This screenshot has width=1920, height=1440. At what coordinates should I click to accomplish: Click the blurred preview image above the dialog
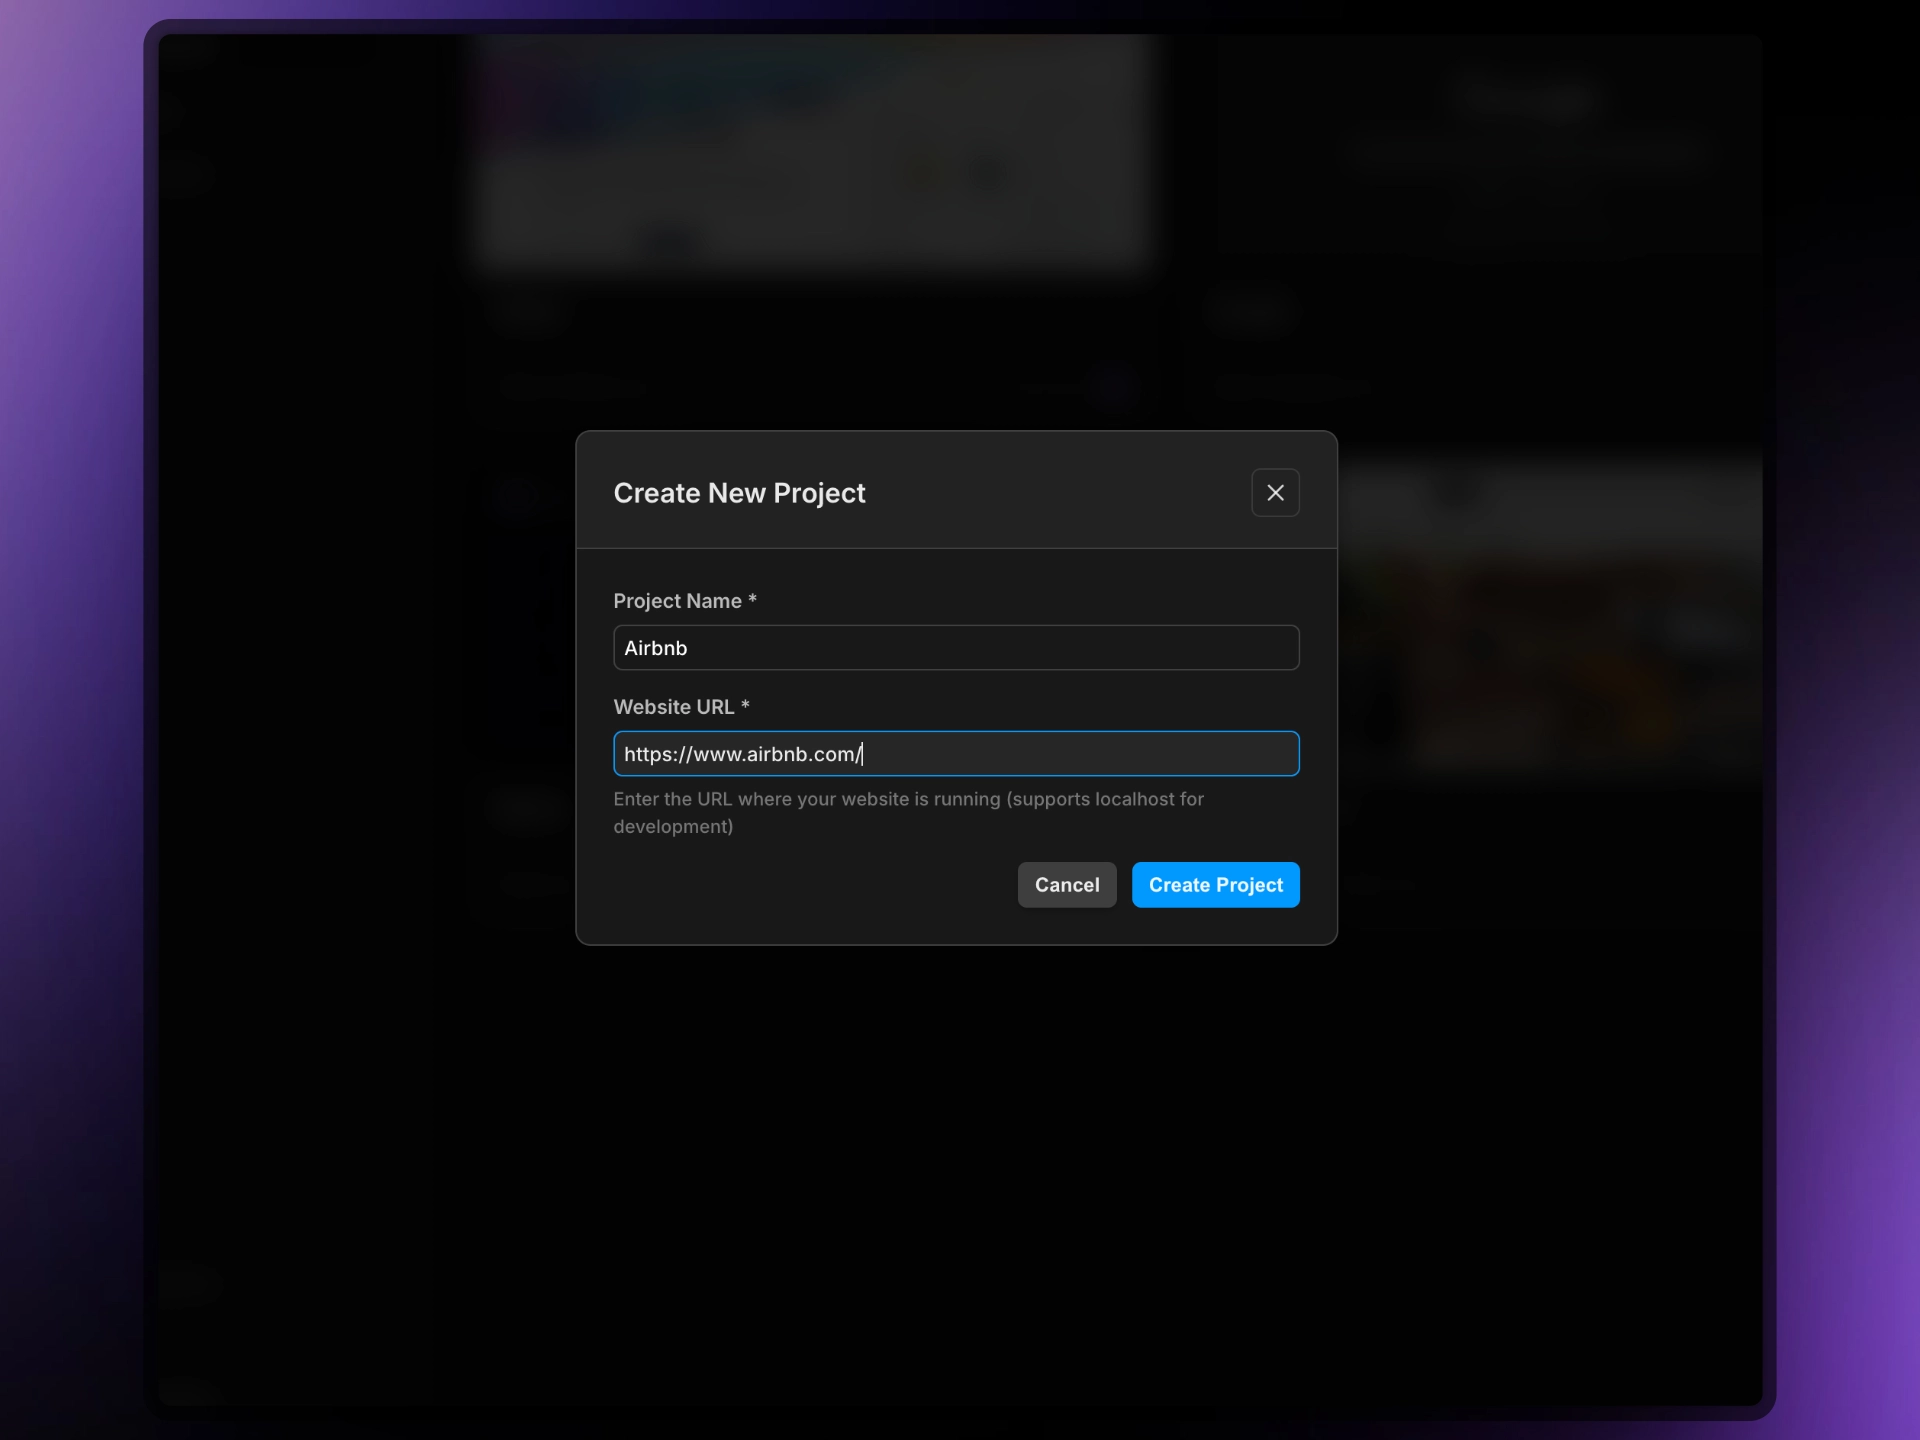click(812, 150)
